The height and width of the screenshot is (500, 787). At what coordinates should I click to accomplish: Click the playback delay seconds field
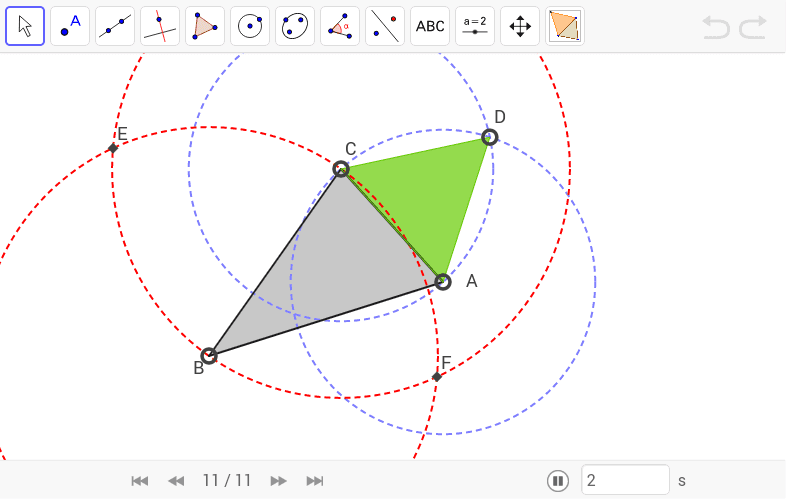[x=625, y=480]
